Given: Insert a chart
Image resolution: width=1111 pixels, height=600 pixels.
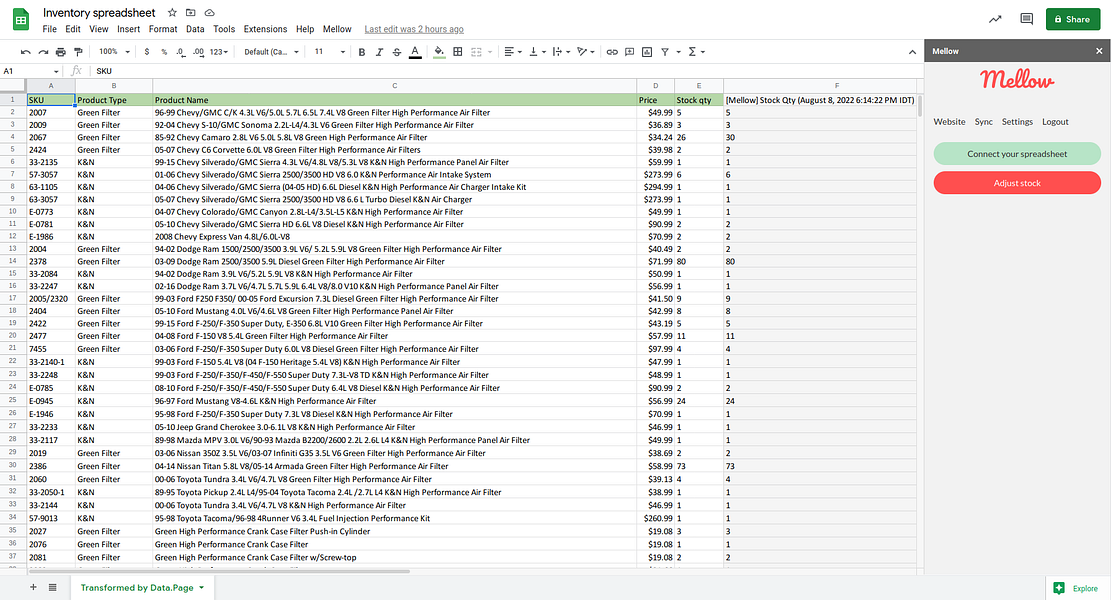Looking at the screenshot, I should click(647, 52).
